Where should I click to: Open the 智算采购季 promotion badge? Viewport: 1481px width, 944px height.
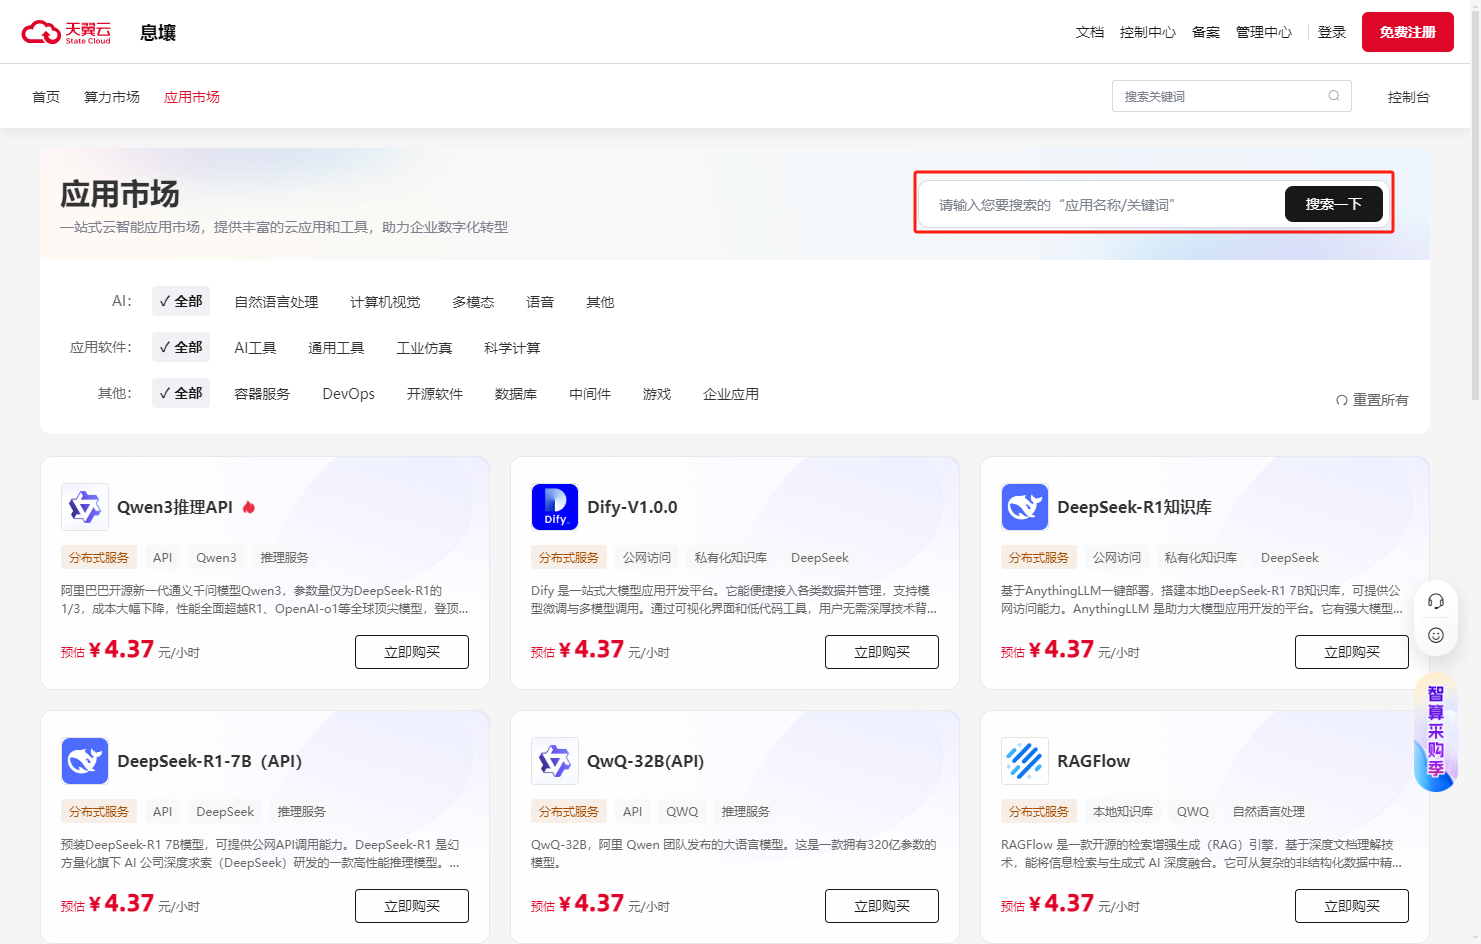[1436, 733]
